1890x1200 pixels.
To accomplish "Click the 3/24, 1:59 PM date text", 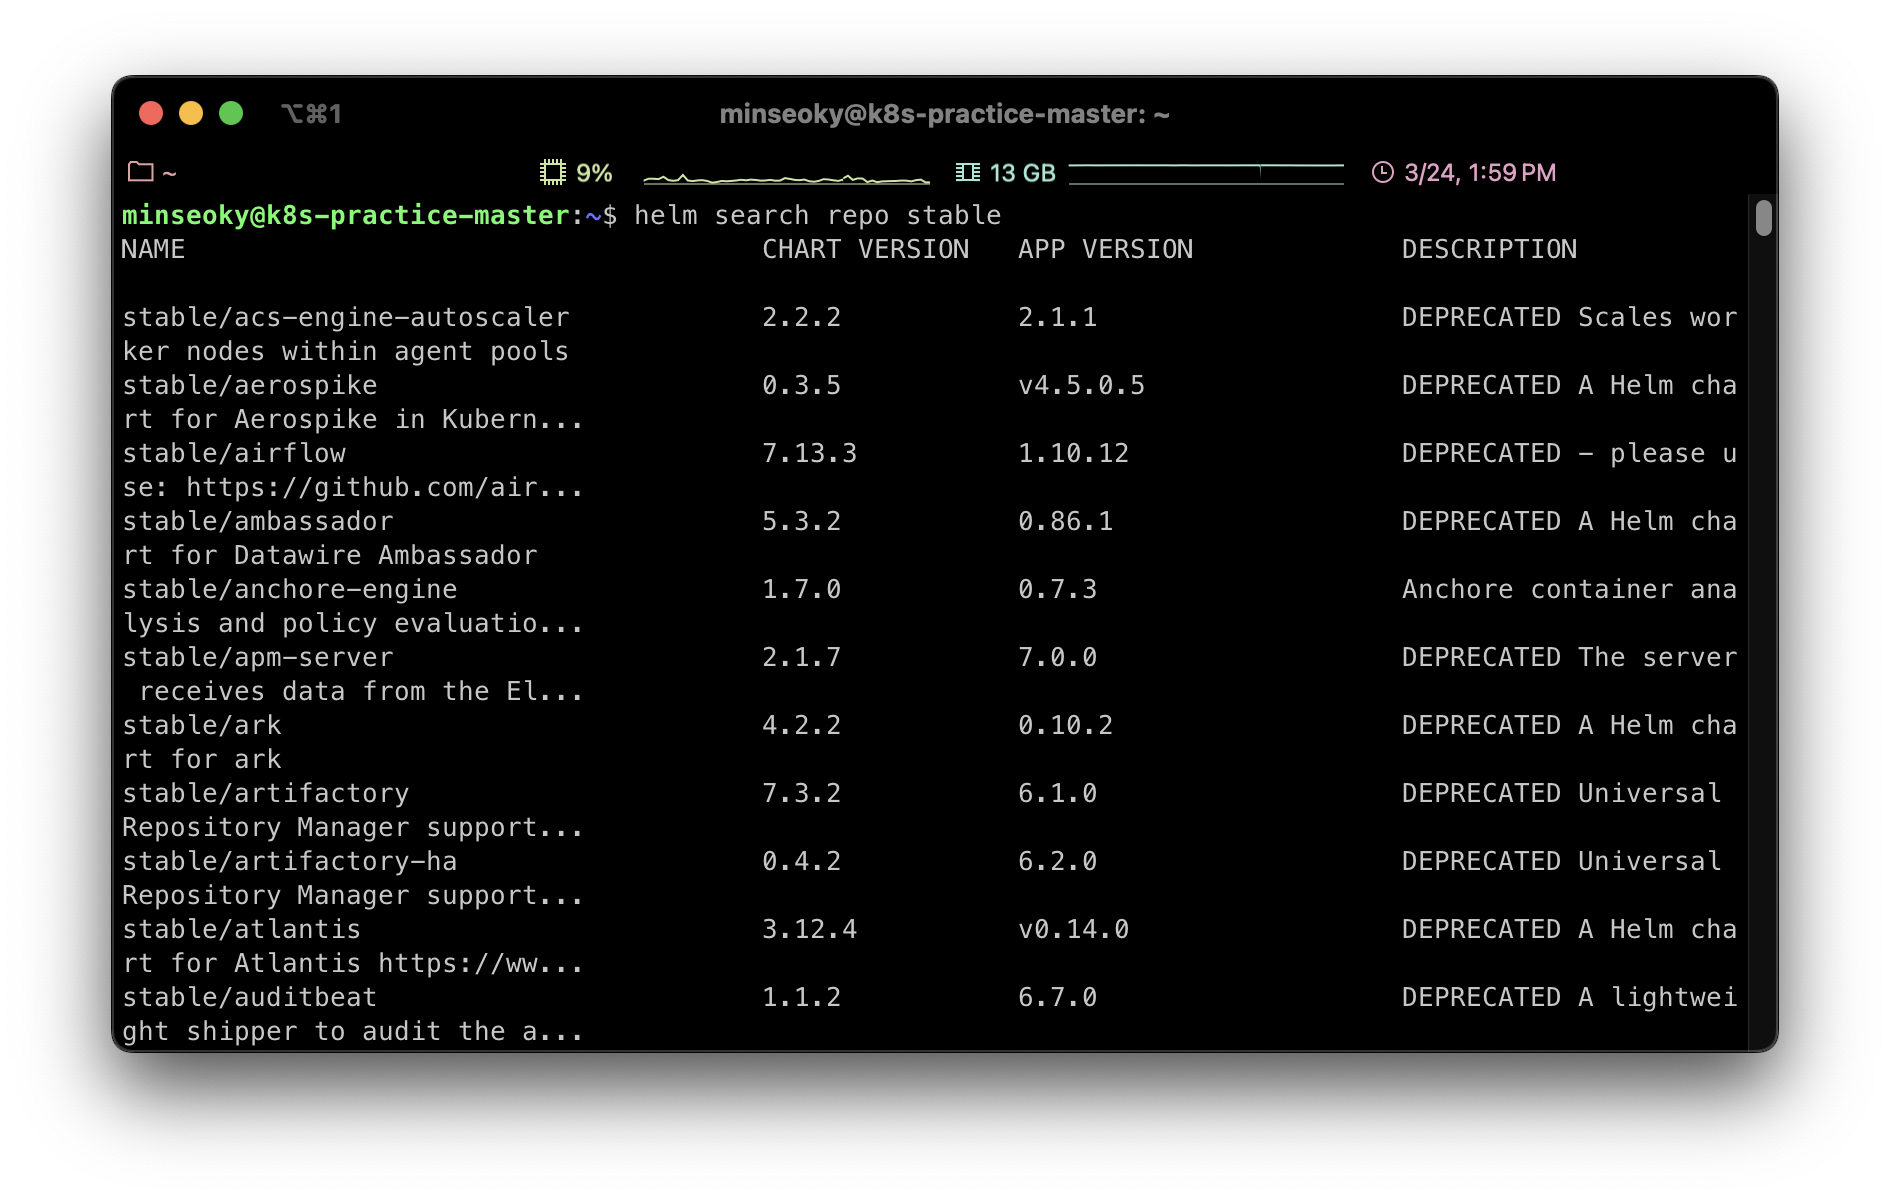I will (x=1480, y=173).
